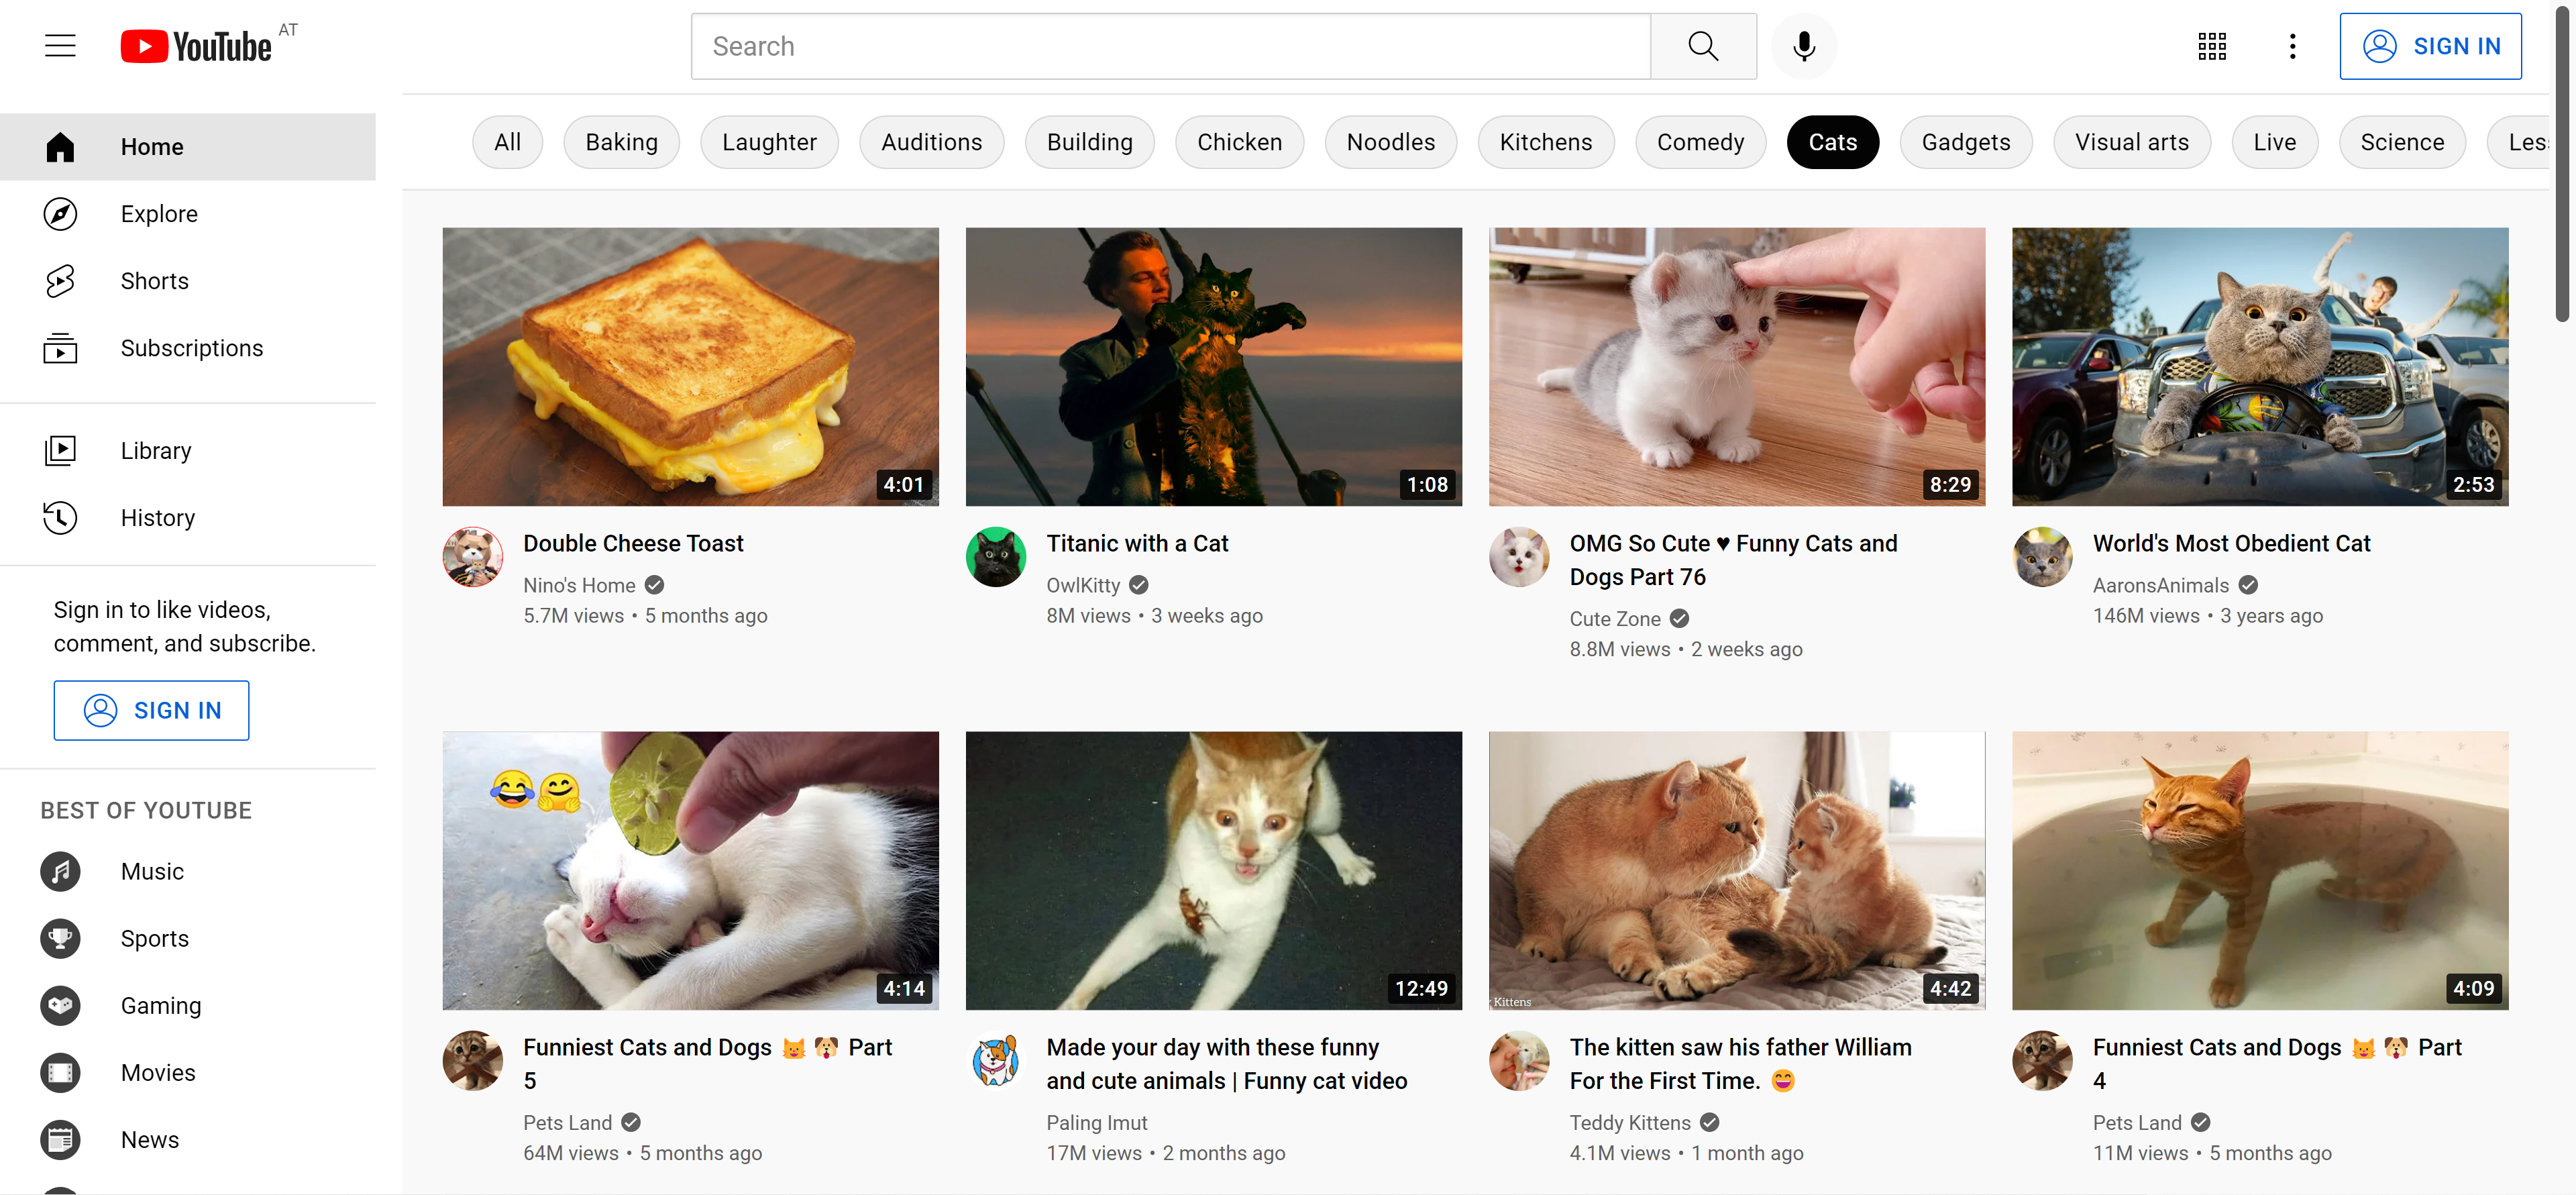The image size is (2576, 1195).
Task: Open the three-dot settings menu
Action: click(x=2292, y=46)
